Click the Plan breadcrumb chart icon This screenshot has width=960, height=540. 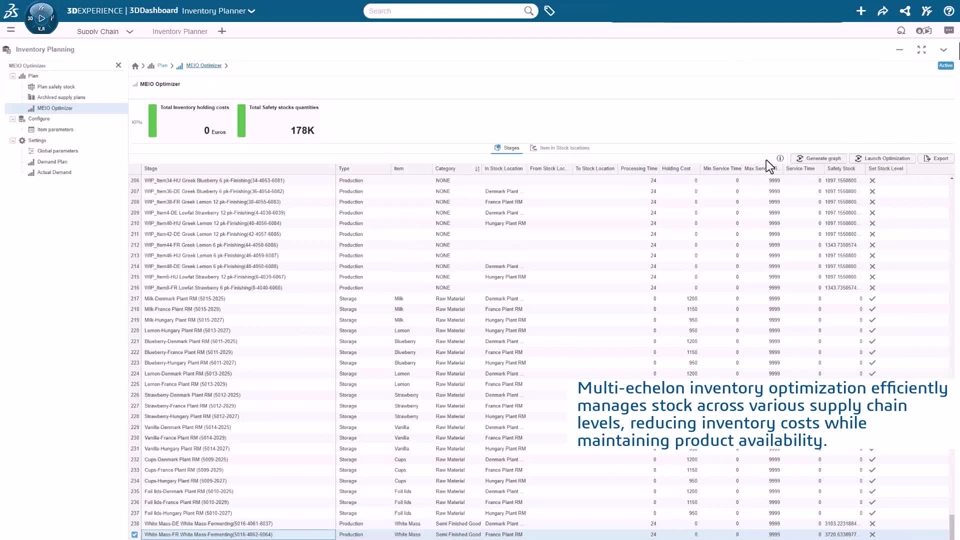coord(151,66)
